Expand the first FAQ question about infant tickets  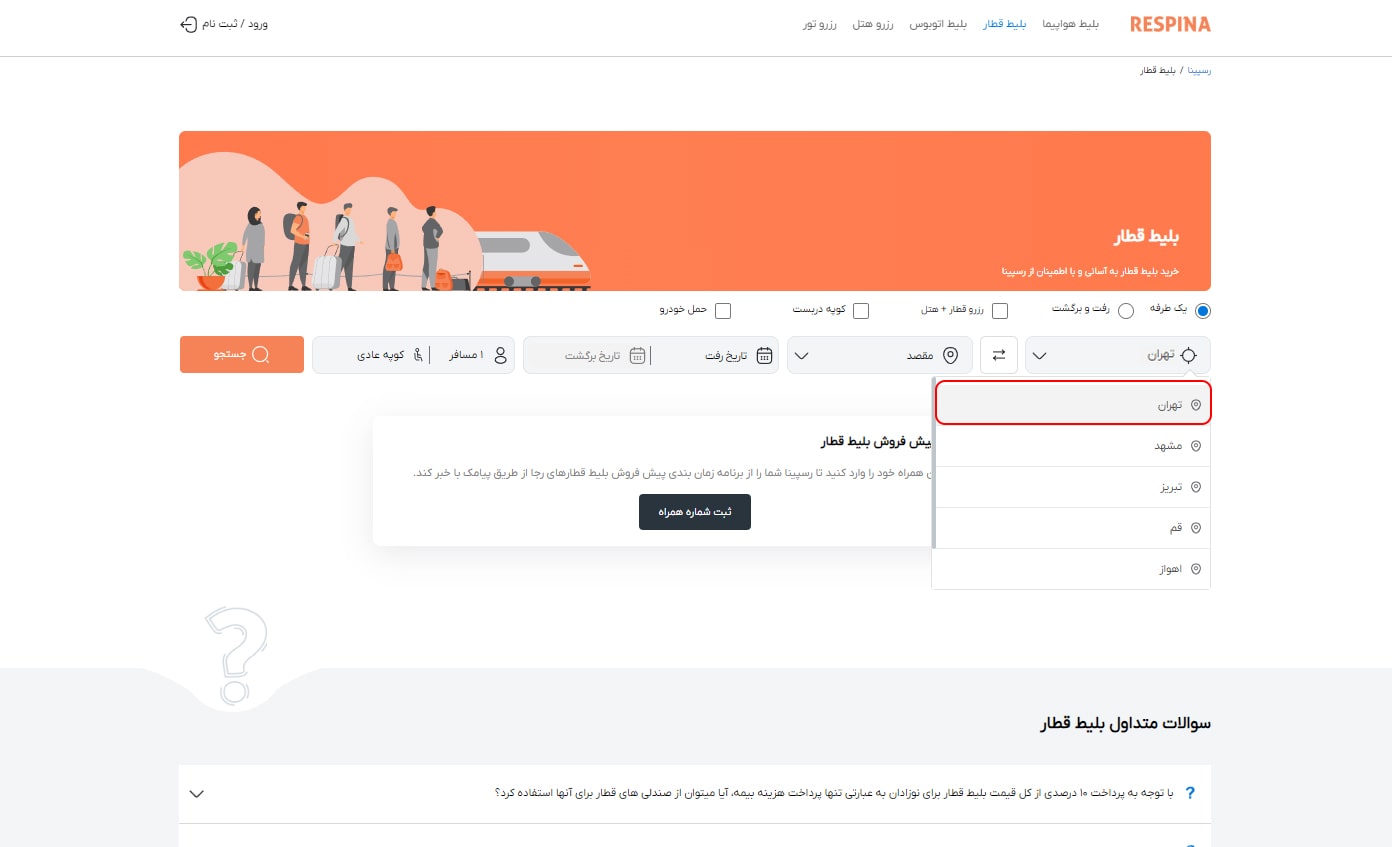(x=196, y=794)
